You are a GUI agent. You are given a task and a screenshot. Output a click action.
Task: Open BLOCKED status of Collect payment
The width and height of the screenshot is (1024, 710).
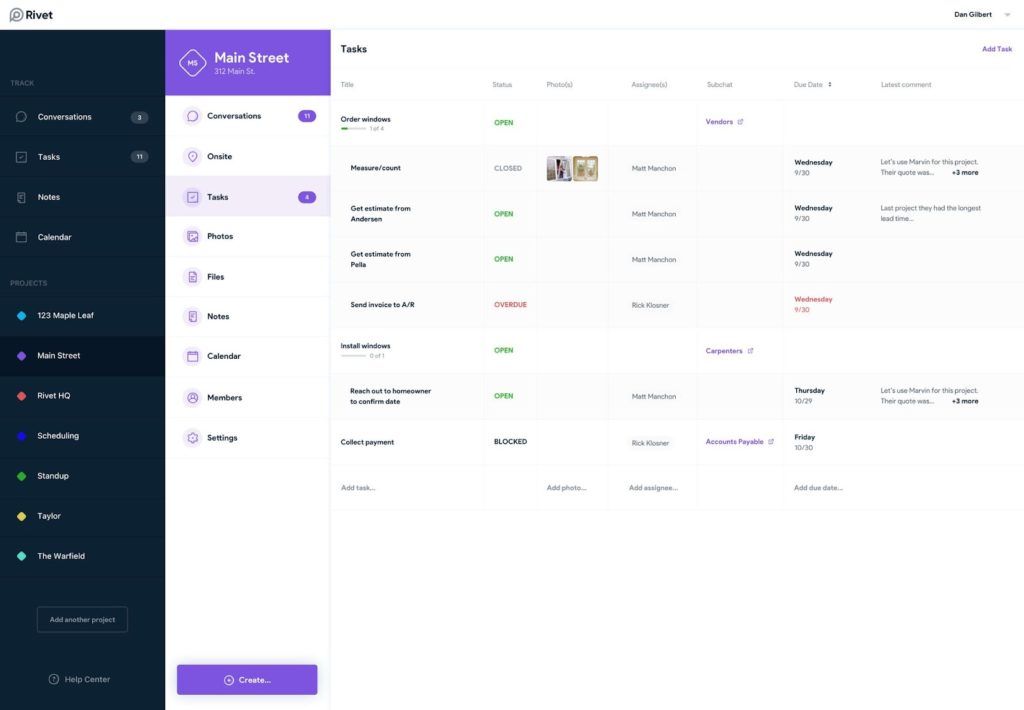[510, 442]
